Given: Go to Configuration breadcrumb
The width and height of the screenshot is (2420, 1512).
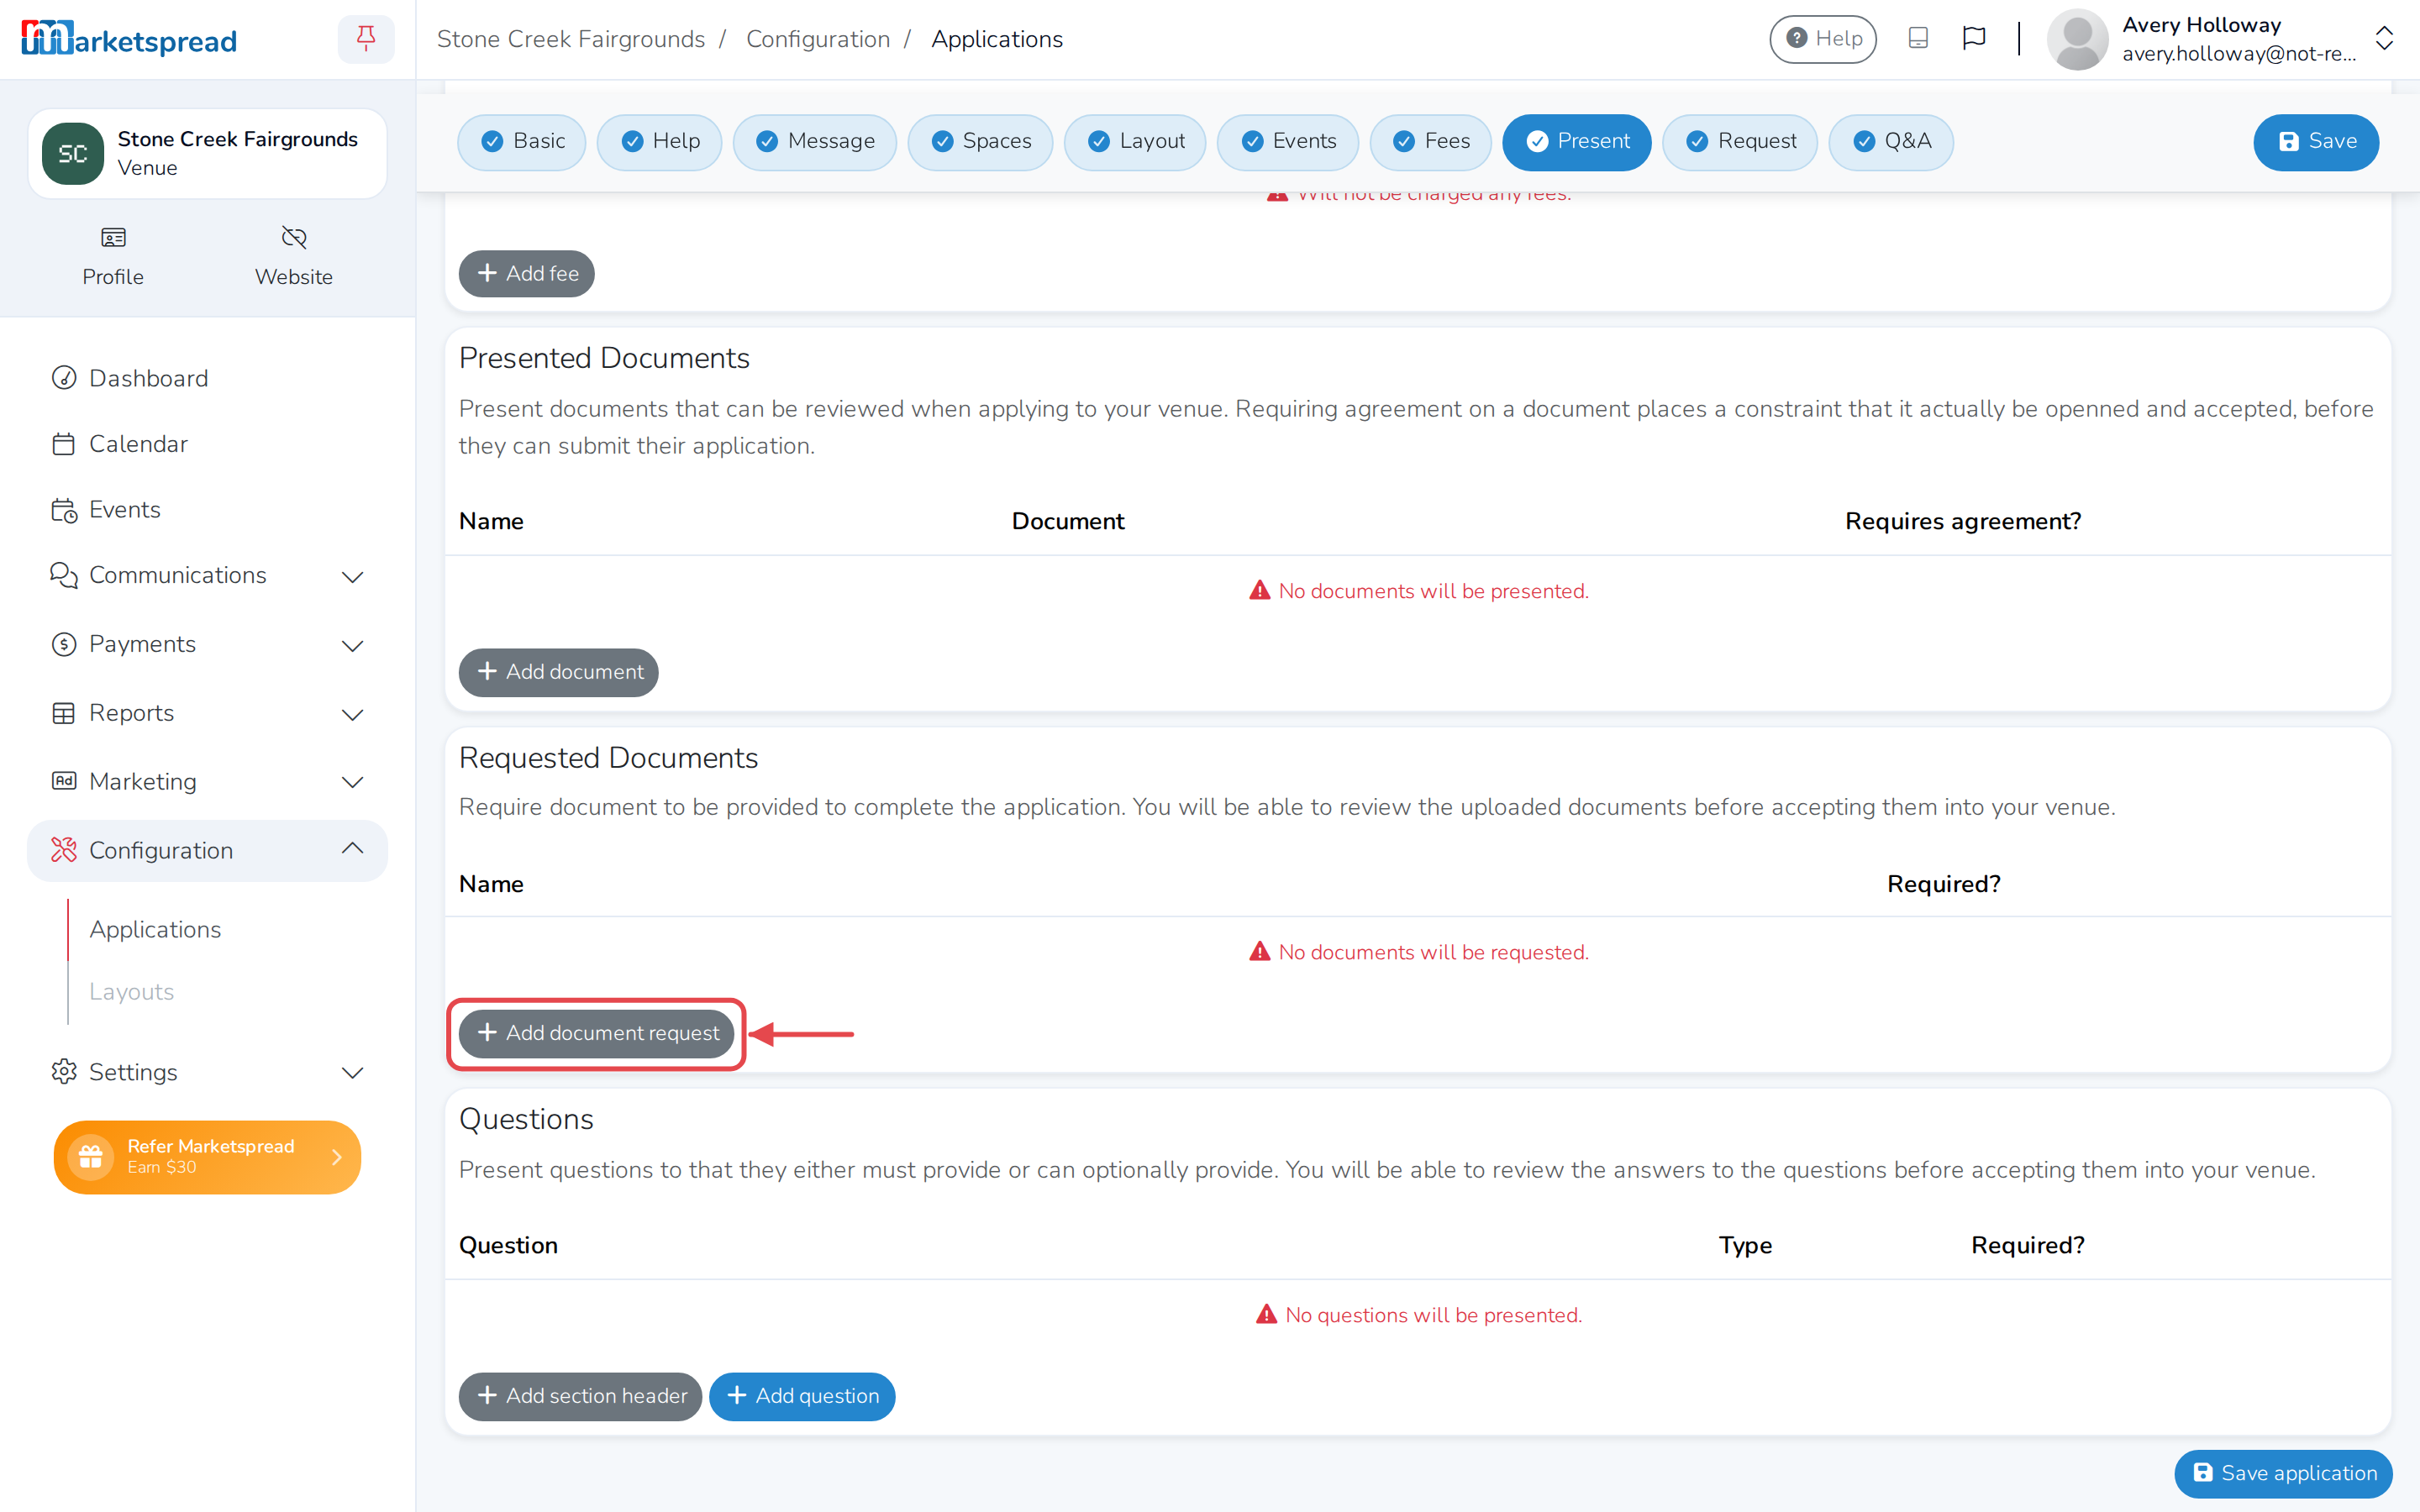Looking at the screenshot, I should click(x=818, y=39).
